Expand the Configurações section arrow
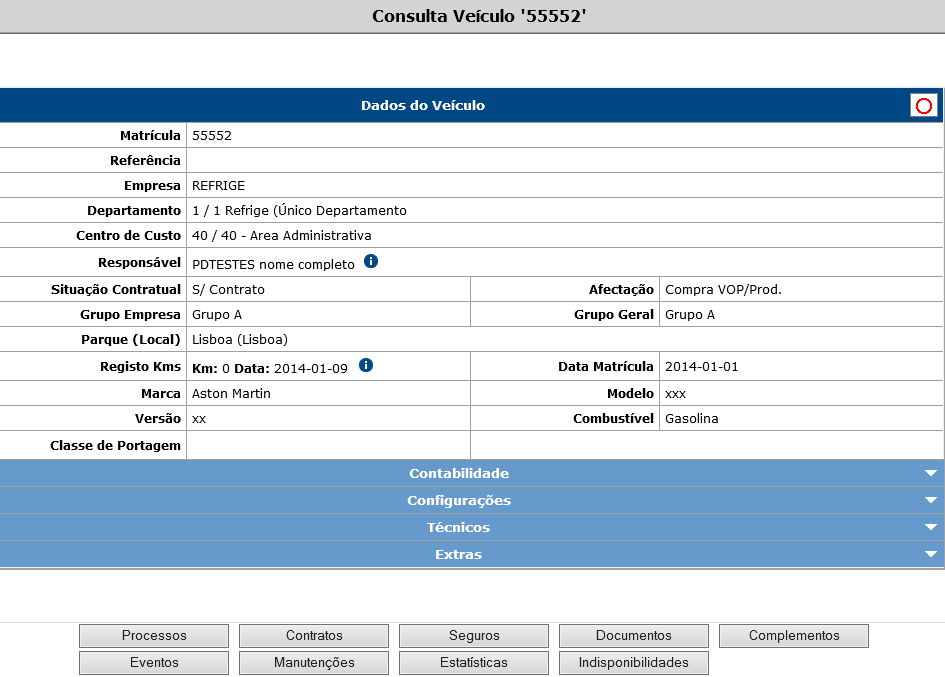945x677 pixels. pyautogui.click(x=931, y=500)
